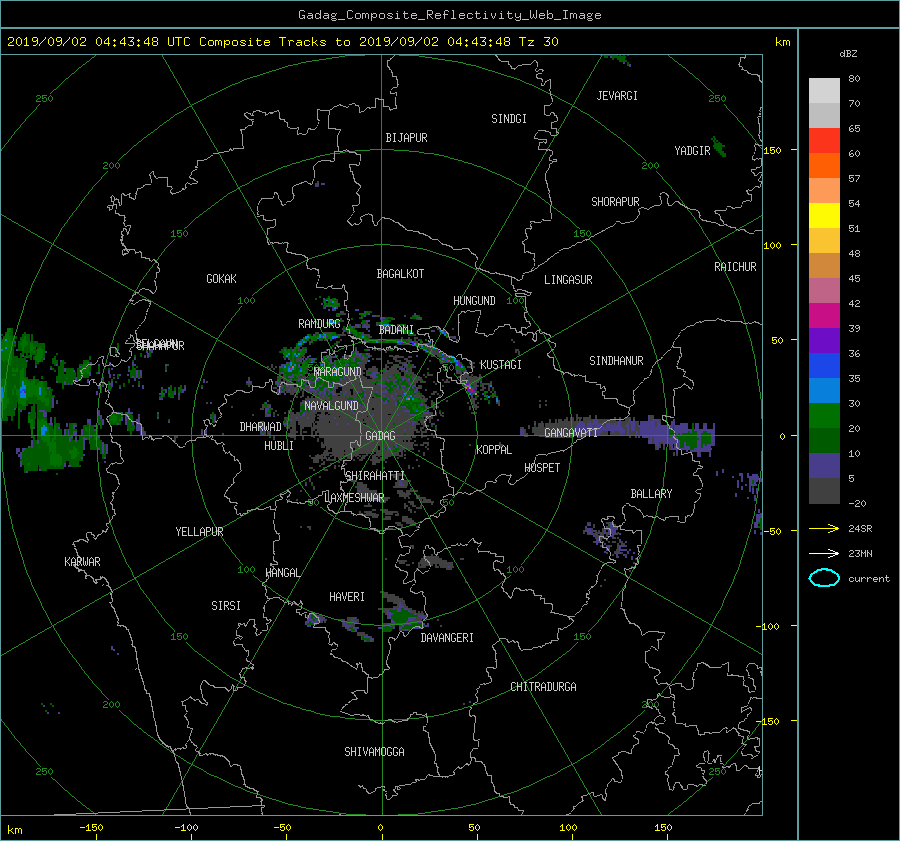Click the LINGASUR city label
This screenshot has width=900, height=841.
[568, 280]
